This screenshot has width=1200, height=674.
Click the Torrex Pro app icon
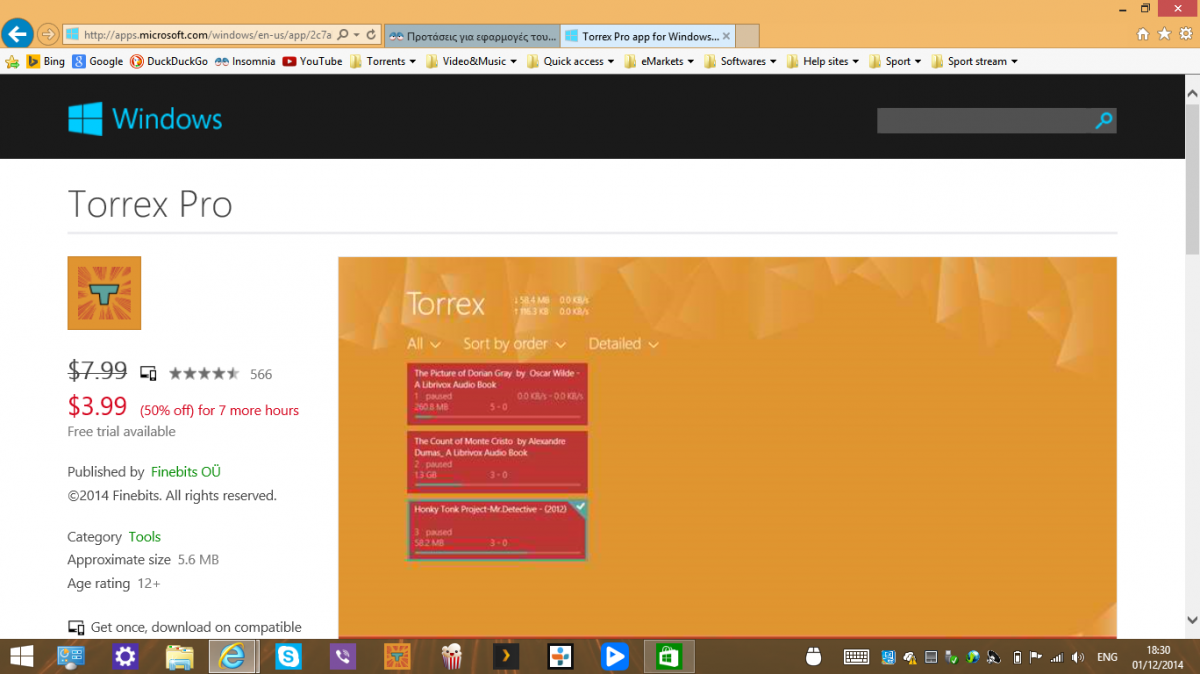pyautogui.click(x=104, y=293)
